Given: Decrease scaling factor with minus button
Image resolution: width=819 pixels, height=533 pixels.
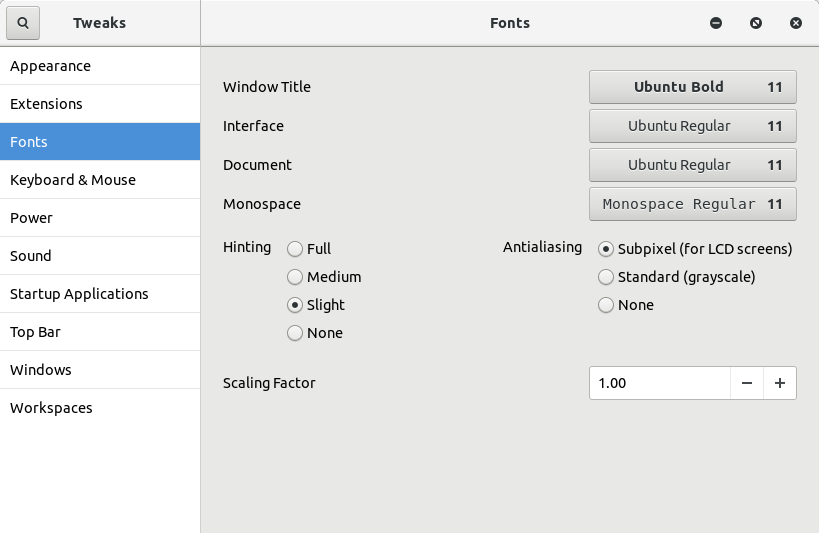Looking at the screenshot, I should (747, 383).
